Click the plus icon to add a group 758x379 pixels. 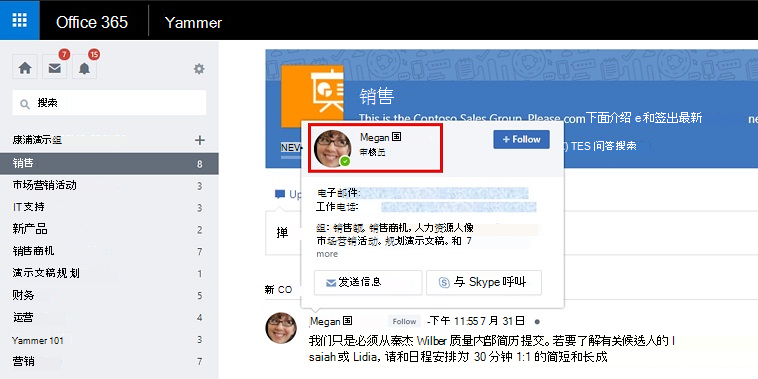tap(199, 141)
